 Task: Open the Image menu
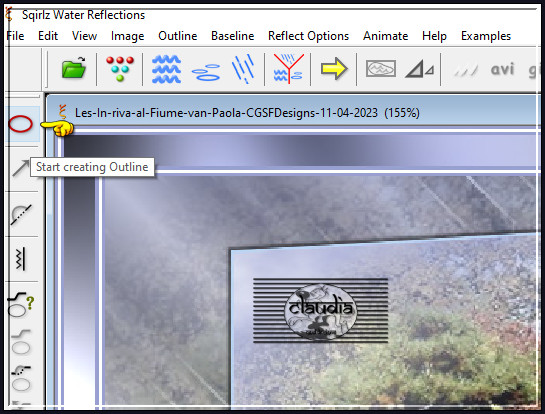[127, 36]
